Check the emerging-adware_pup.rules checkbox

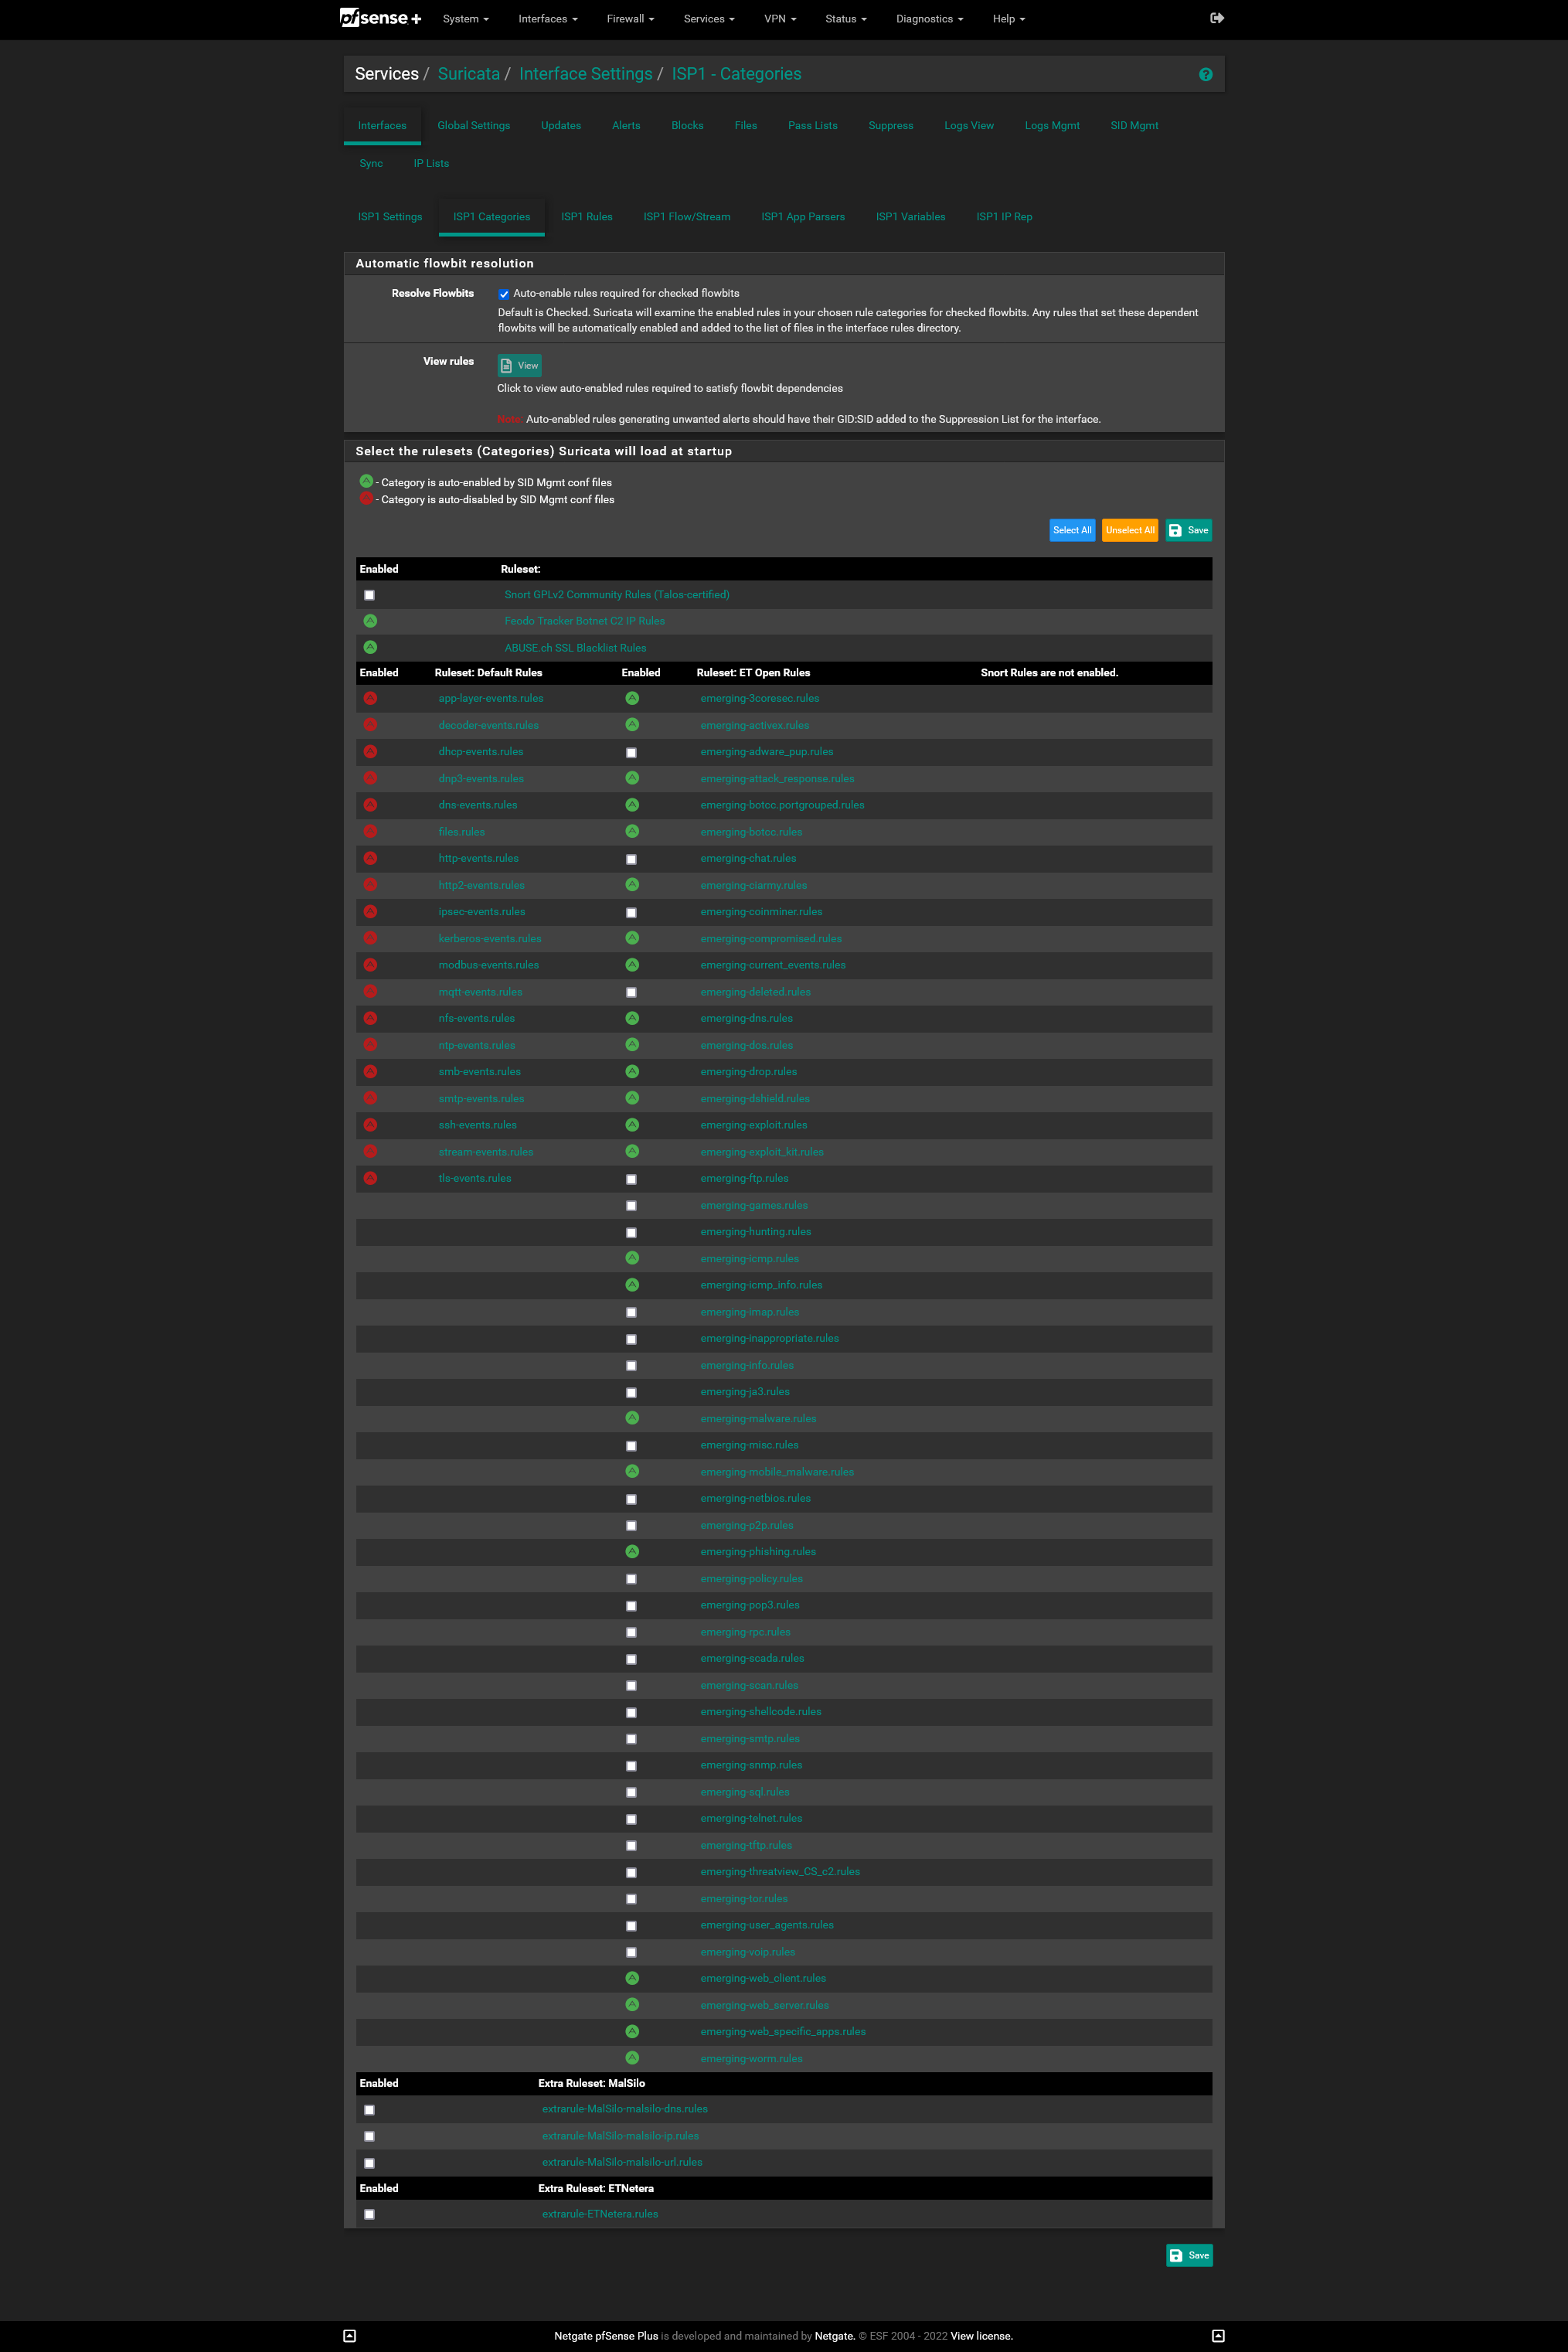(x=631, y=753)
